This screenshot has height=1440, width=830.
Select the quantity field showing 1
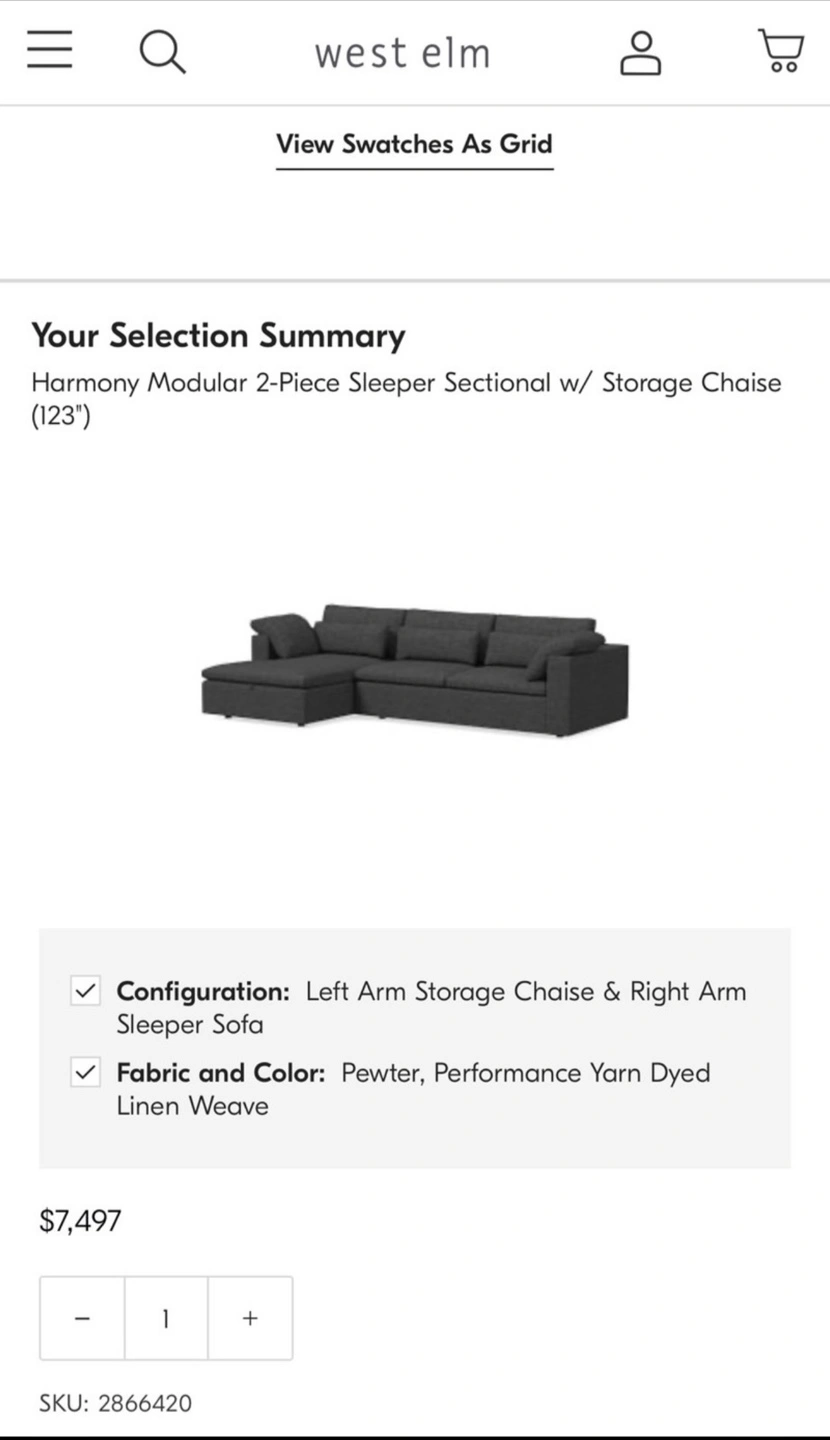[166, 1318]
